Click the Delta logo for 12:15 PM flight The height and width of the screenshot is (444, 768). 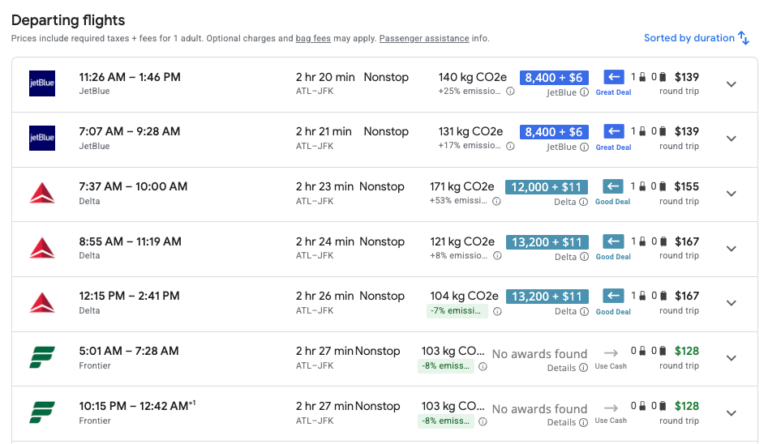(42, 302)
